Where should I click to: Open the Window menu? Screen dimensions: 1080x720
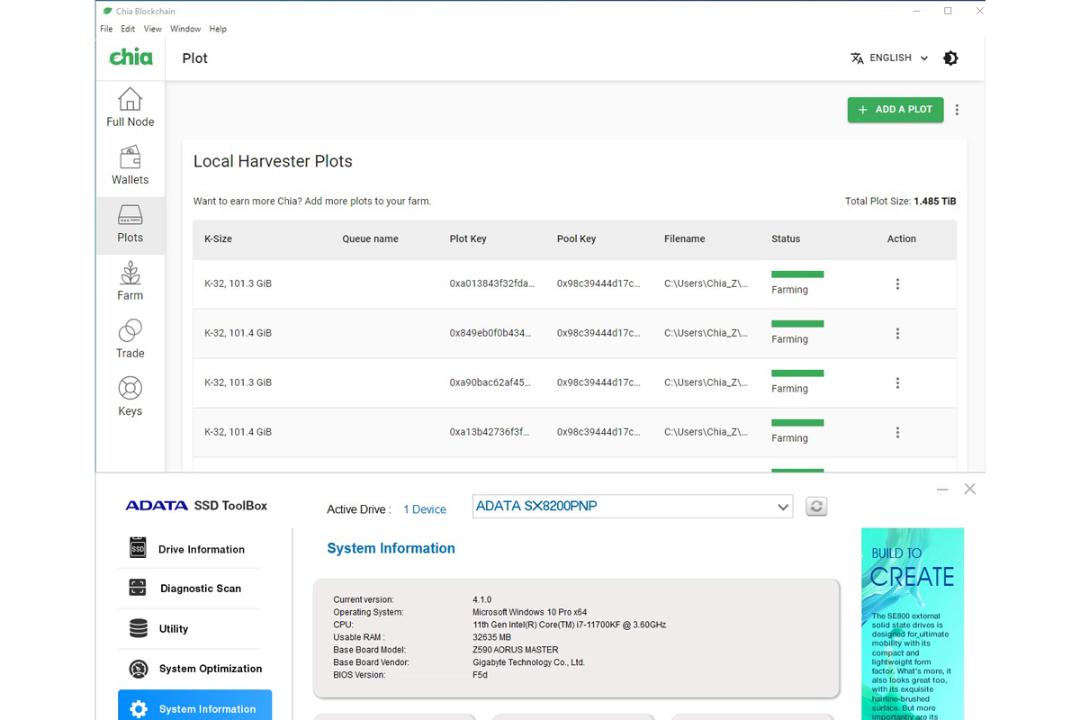pos(185,29)
